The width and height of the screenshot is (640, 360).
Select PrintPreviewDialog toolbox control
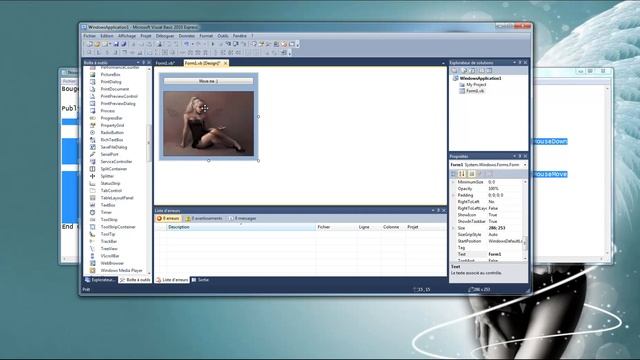(x=118, y=104)
